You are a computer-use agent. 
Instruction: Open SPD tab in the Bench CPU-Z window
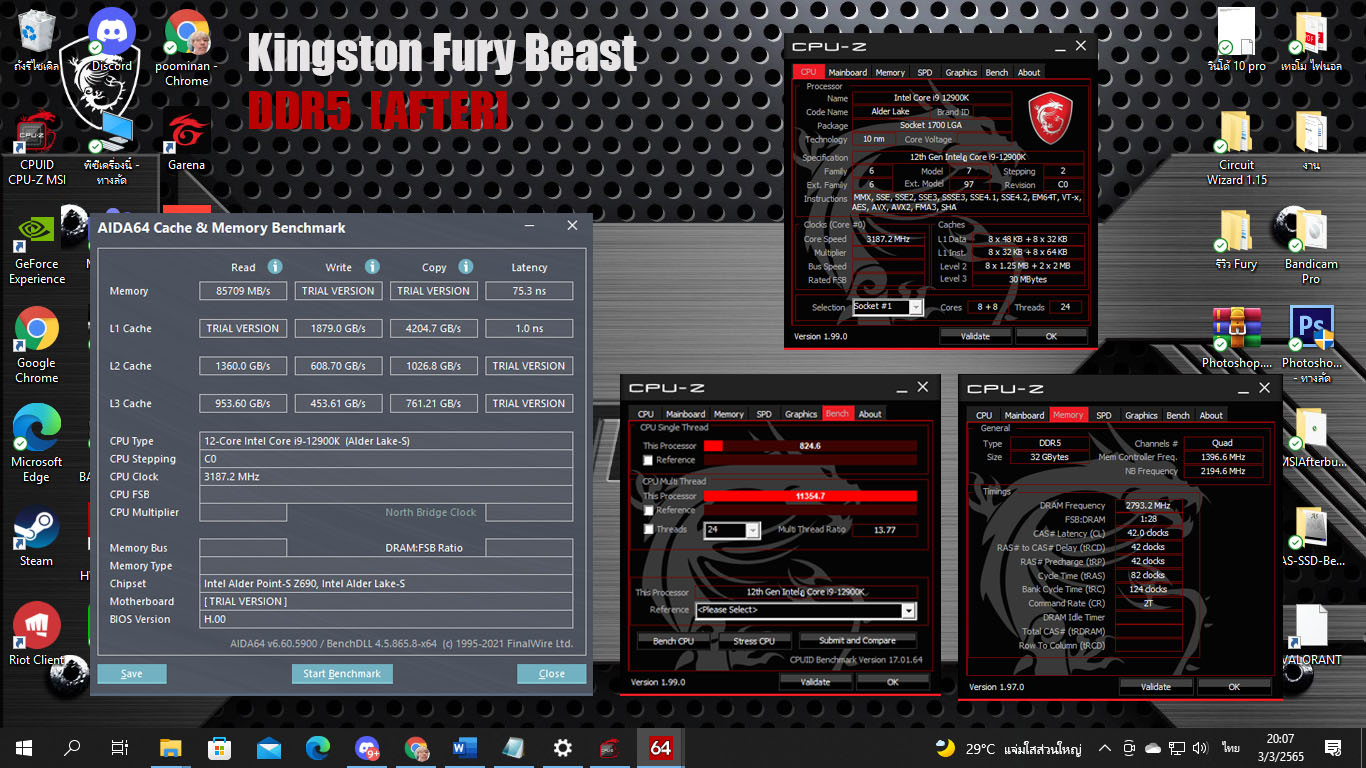(764, 414)
